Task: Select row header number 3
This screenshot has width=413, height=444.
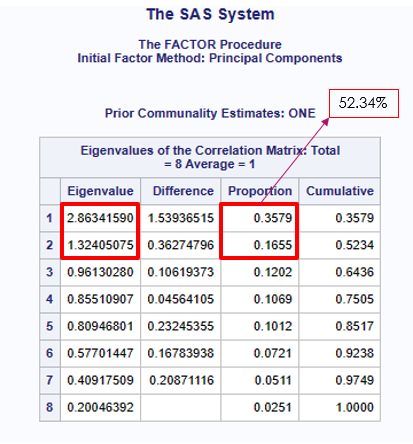Action: pyautogui.click(x=50, y=272)
